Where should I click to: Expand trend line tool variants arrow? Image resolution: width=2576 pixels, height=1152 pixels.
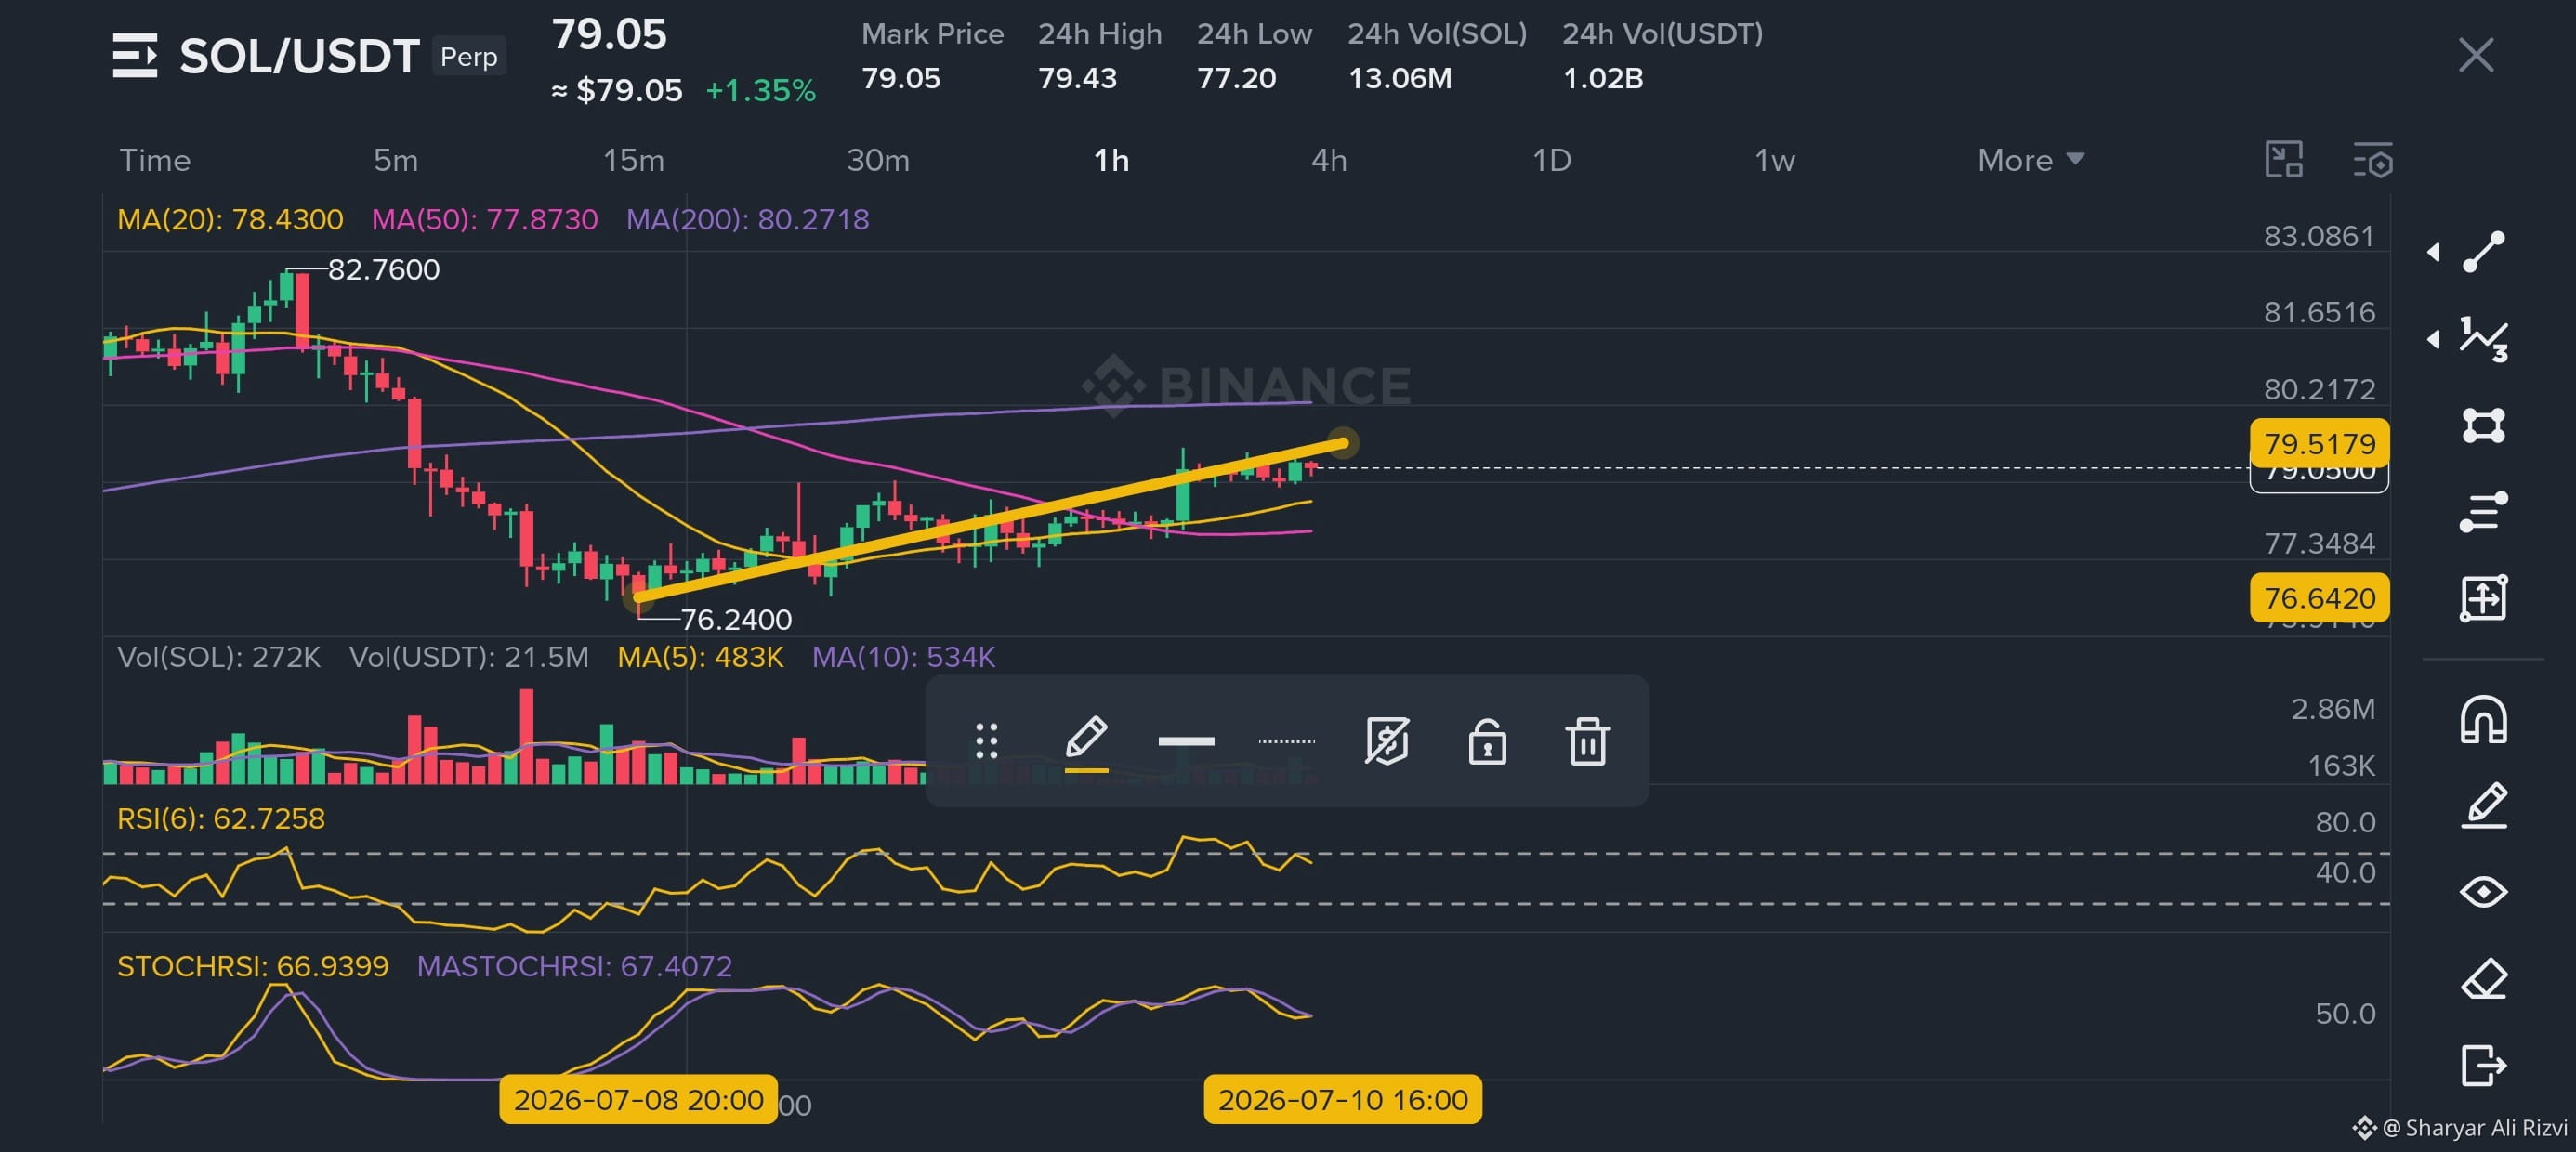coord(2433,252)
